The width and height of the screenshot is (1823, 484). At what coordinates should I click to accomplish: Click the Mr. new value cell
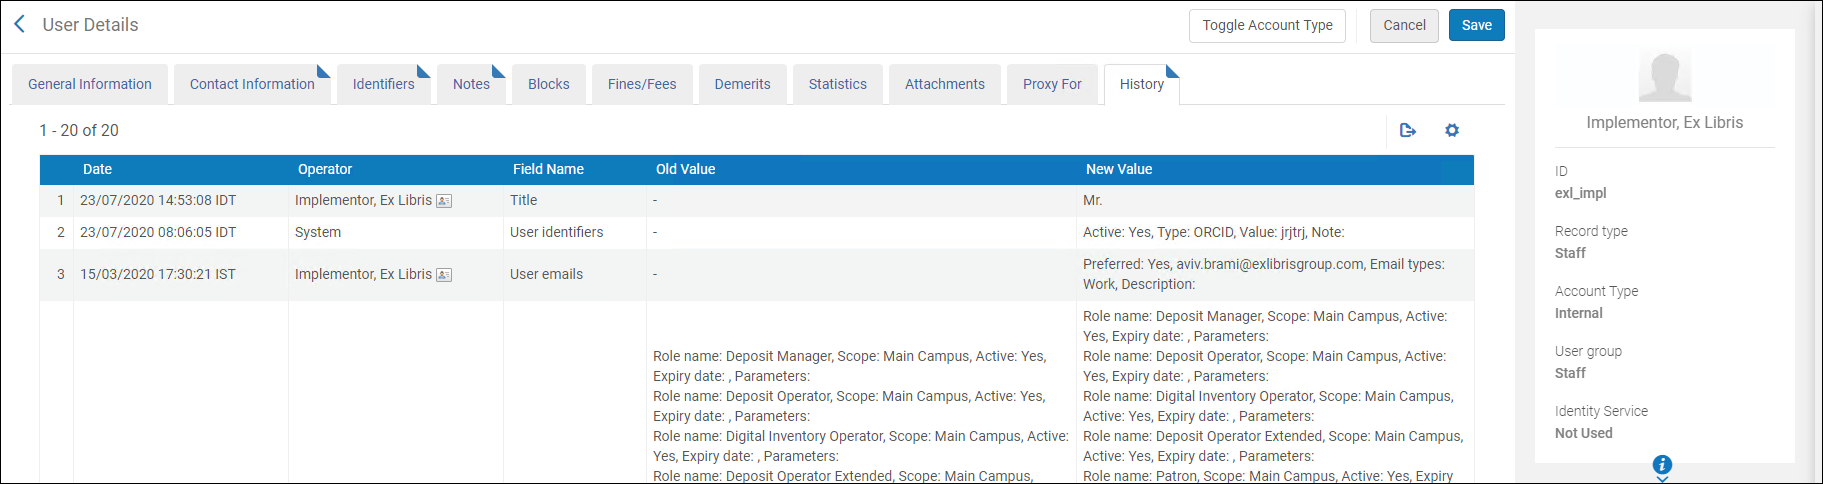point(1092,200)
